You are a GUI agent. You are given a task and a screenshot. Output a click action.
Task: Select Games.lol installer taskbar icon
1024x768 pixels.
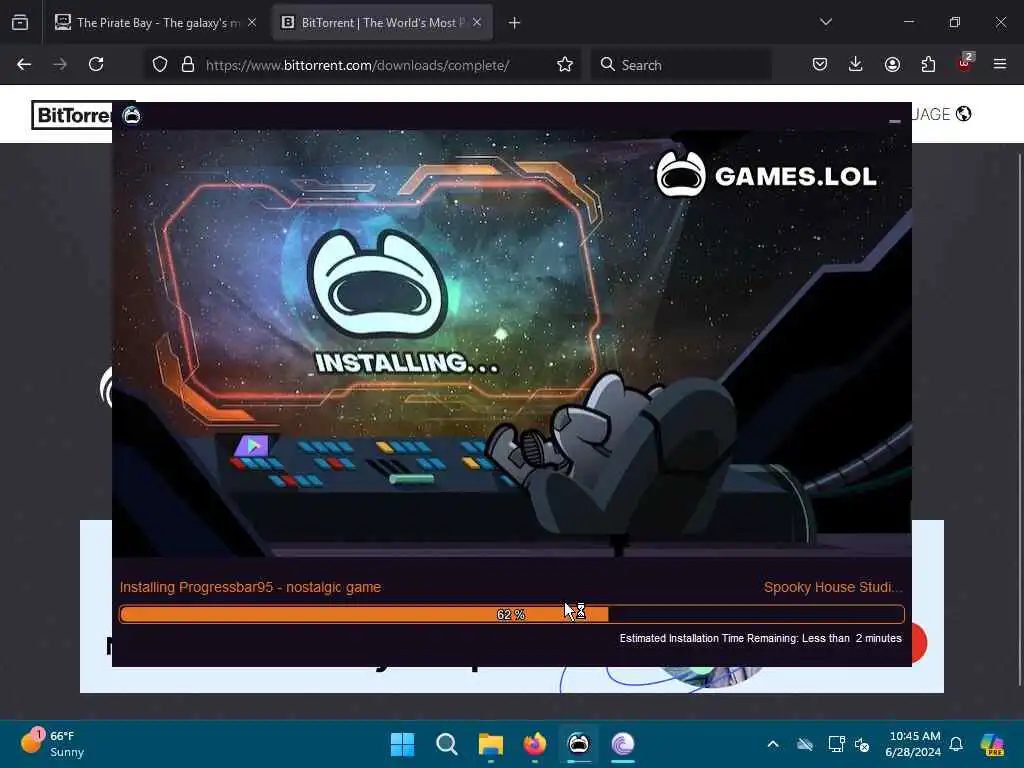[x=579, y=744]
